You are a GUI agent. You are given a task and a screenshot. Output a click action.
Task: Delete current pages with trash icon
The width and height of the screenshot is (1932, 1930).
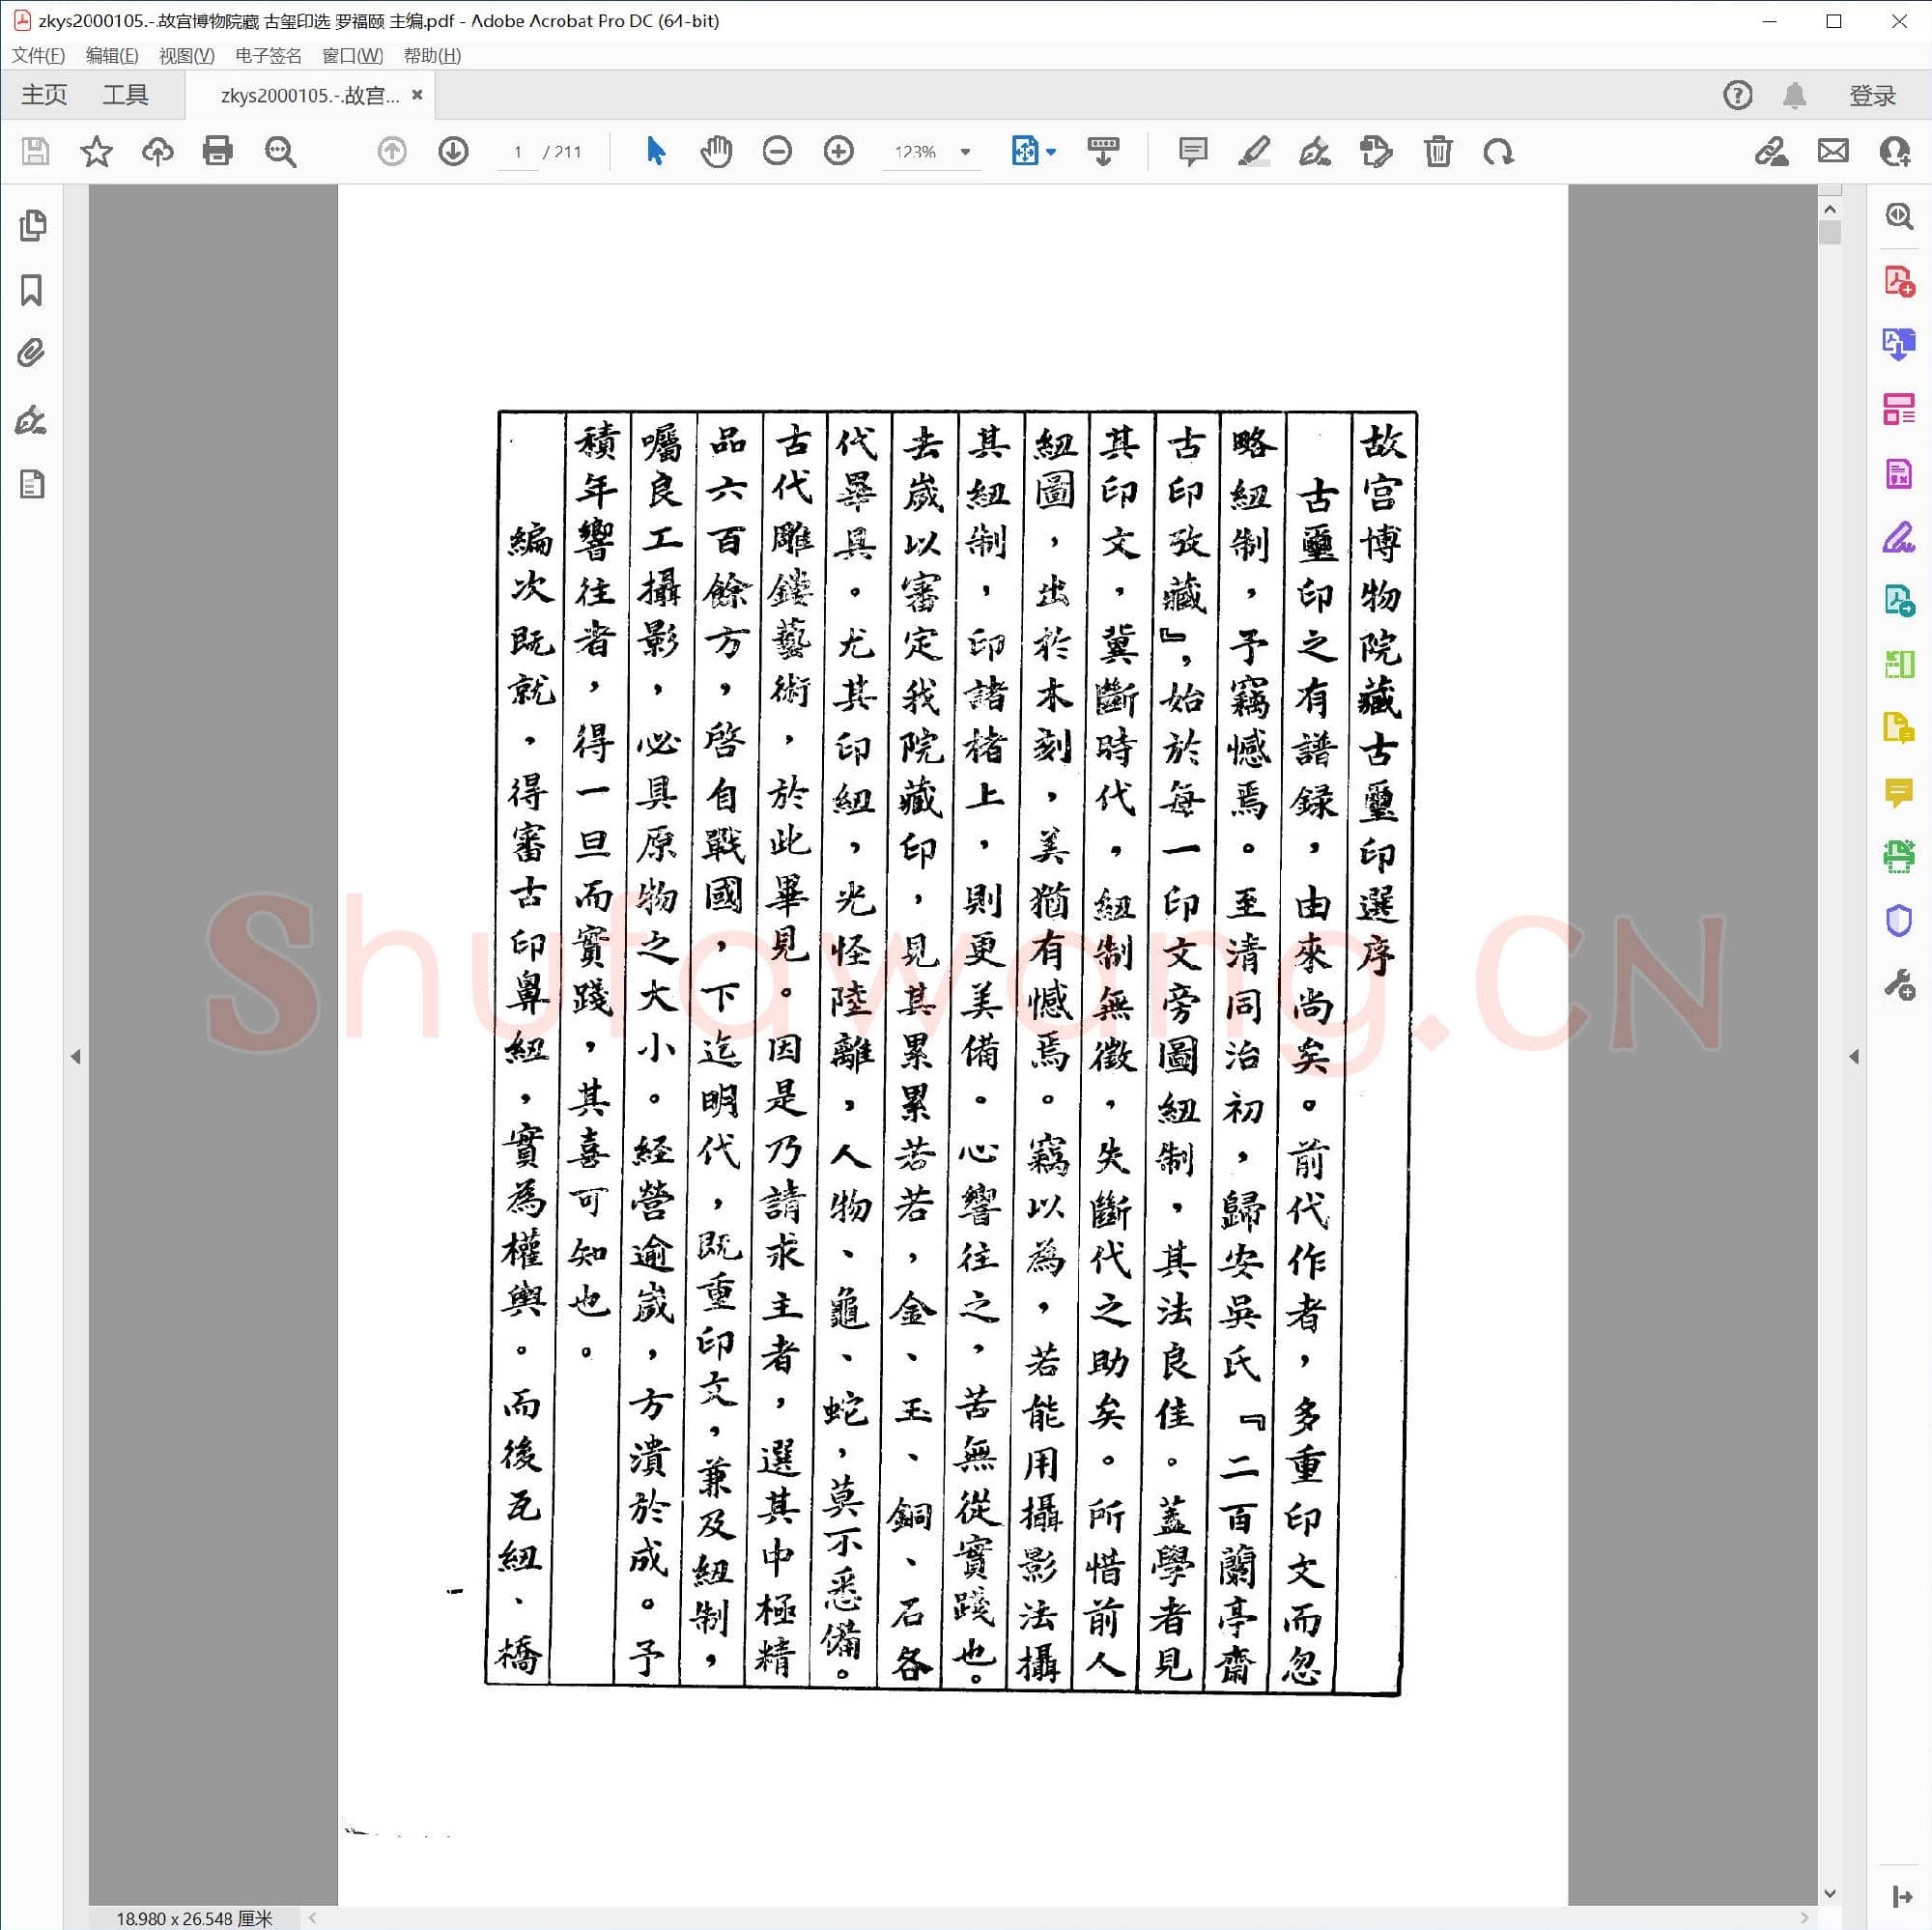click(x=1437, y=151)
